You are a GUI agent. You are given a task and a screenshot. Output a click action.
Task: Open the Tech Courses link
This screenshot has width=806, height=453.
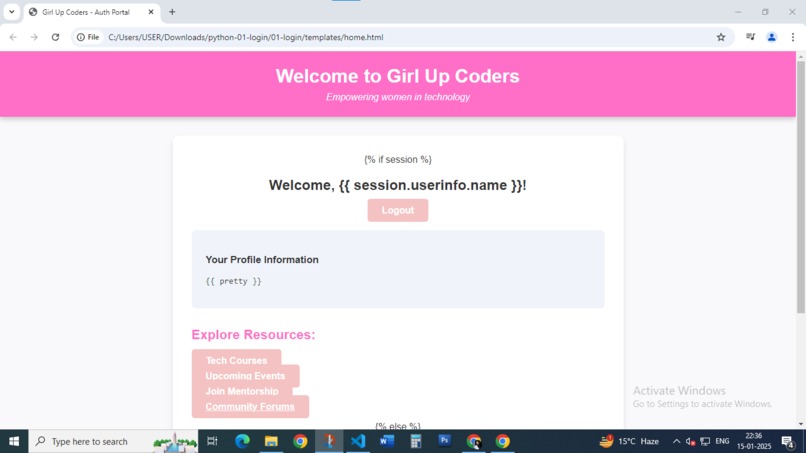pyautogui.click(x=236, y=360)
